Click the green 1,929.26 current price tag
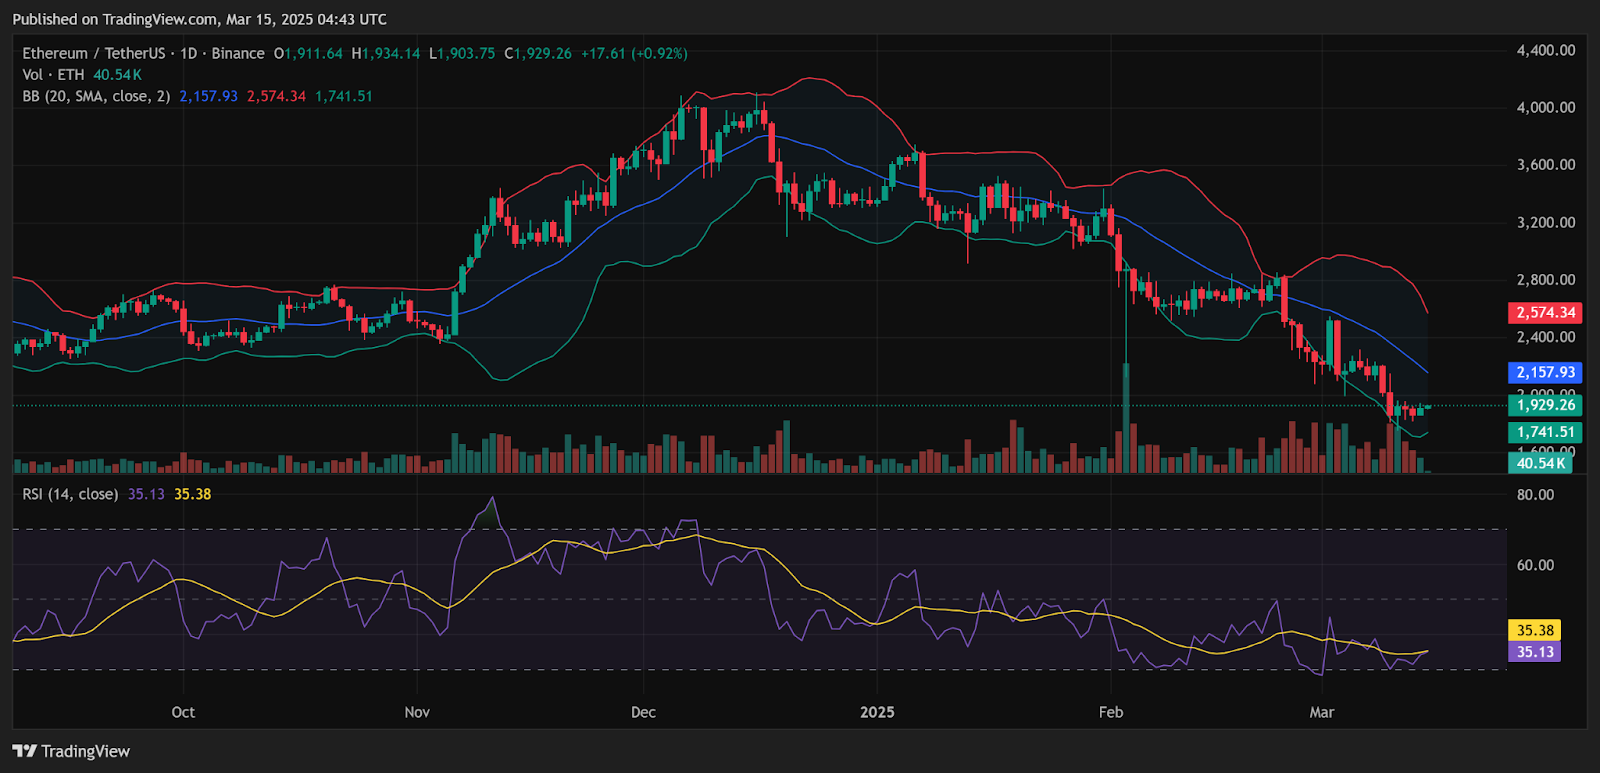 point(1545,405)
